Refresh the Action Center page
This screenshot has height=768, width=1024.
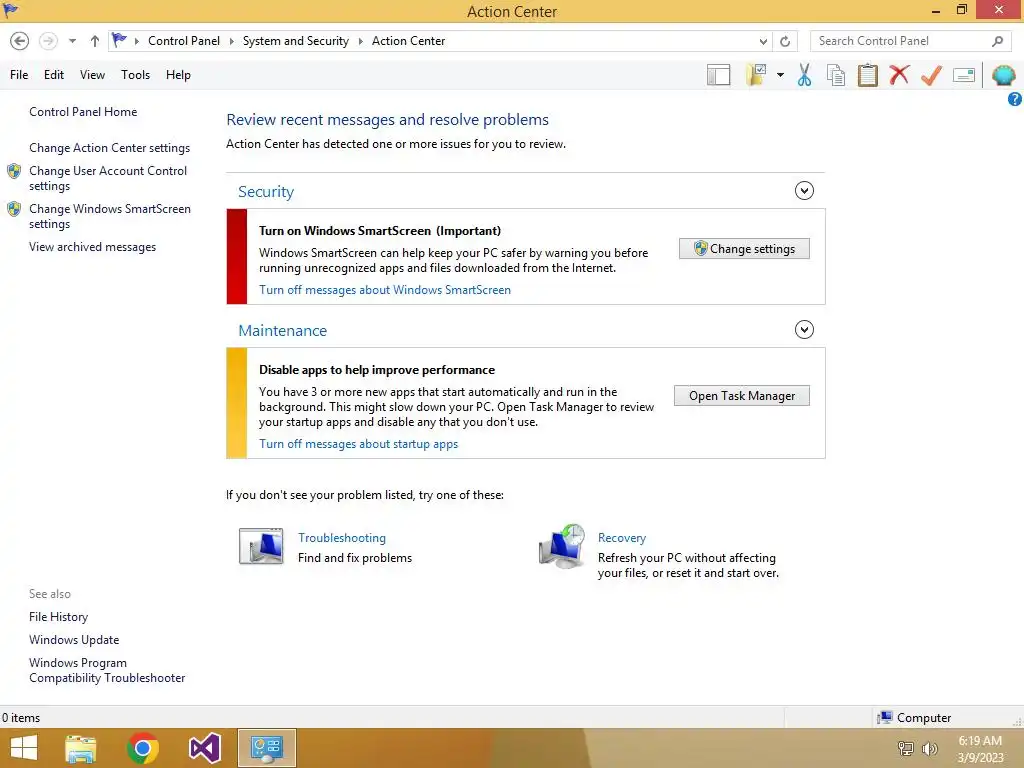point(785,41)
